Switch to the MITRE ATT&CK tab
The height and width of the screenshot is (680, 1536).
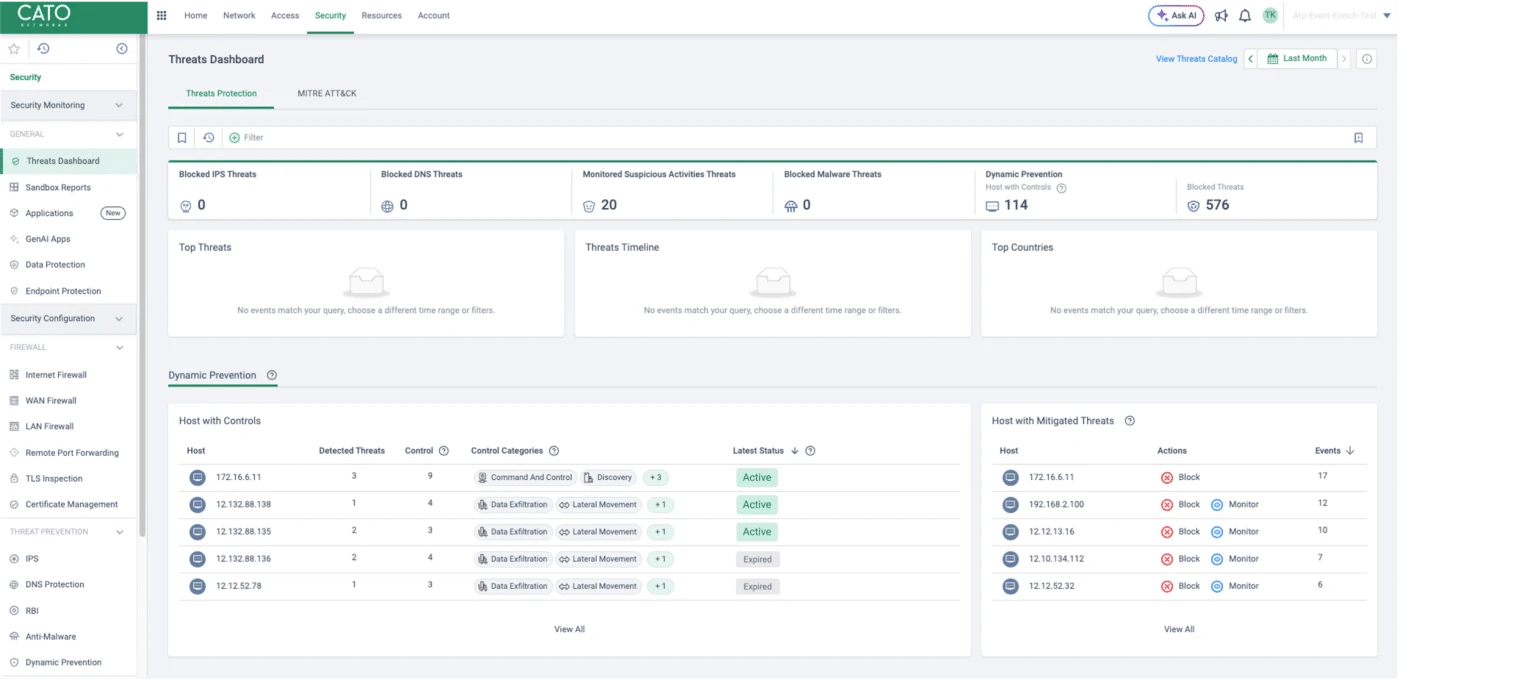[x=326, y=93]
